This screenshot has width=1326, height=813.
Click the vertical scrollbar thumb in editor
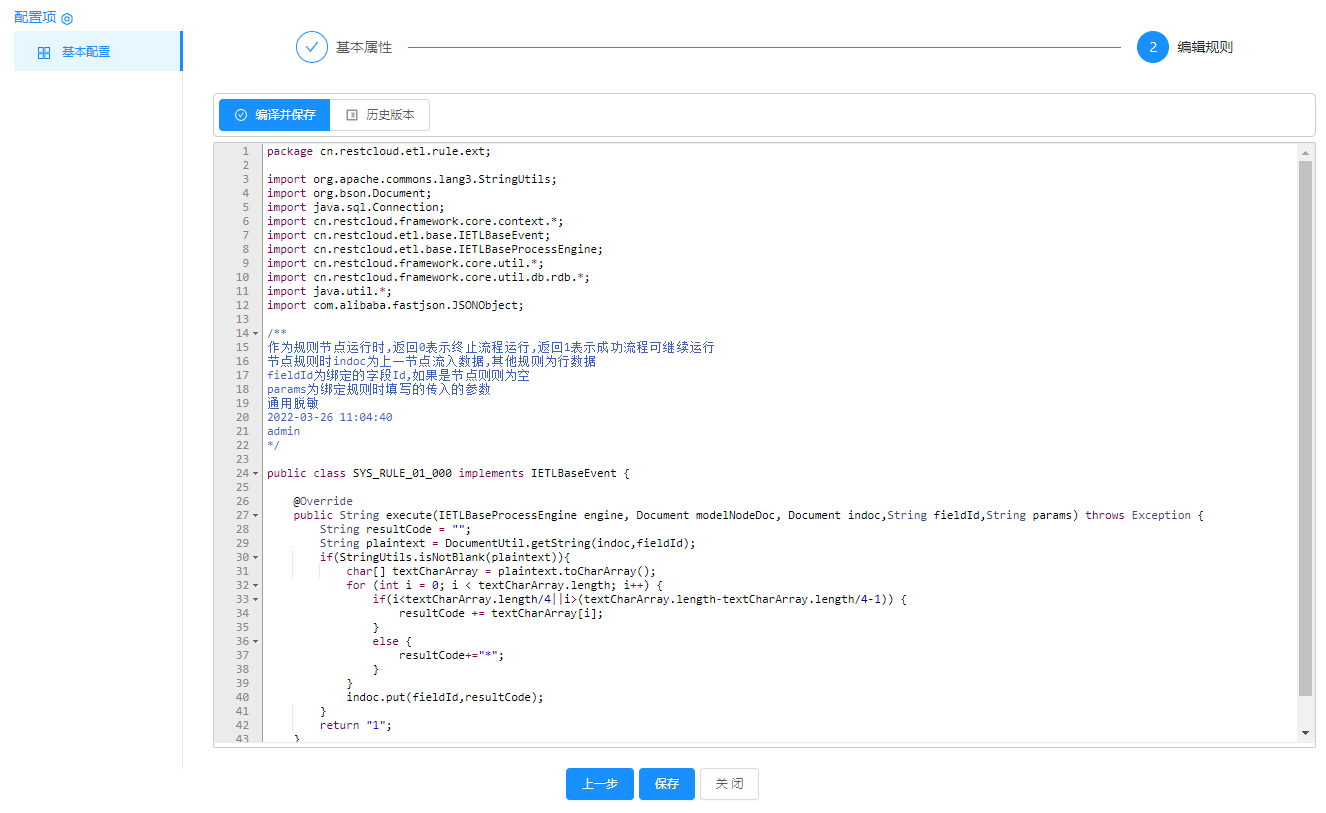coord(1305,428)
